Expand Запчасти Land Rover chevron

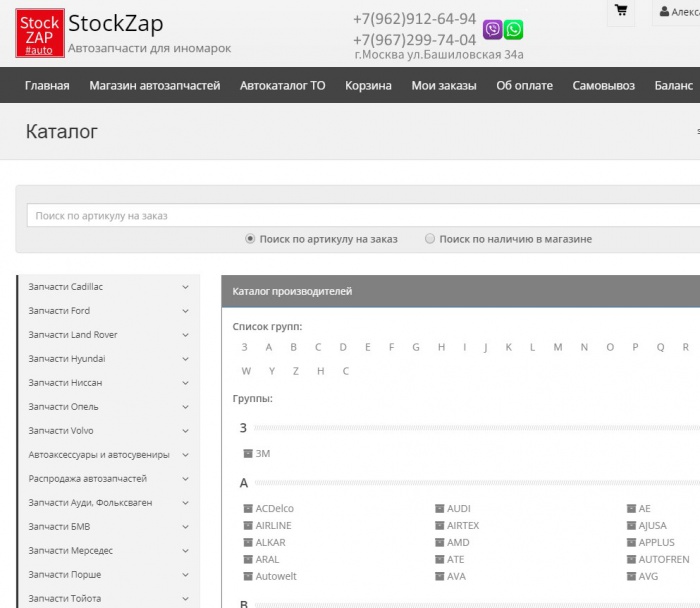185,335
